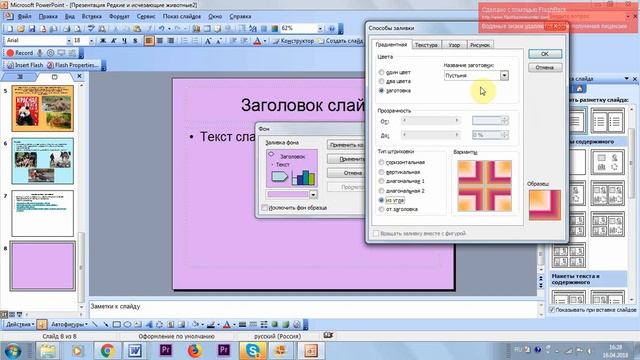The height and width of the screenshot is (360, 640).
Task: Click OK in Способы заливки dialog
Action: click(x=545, y=54)
